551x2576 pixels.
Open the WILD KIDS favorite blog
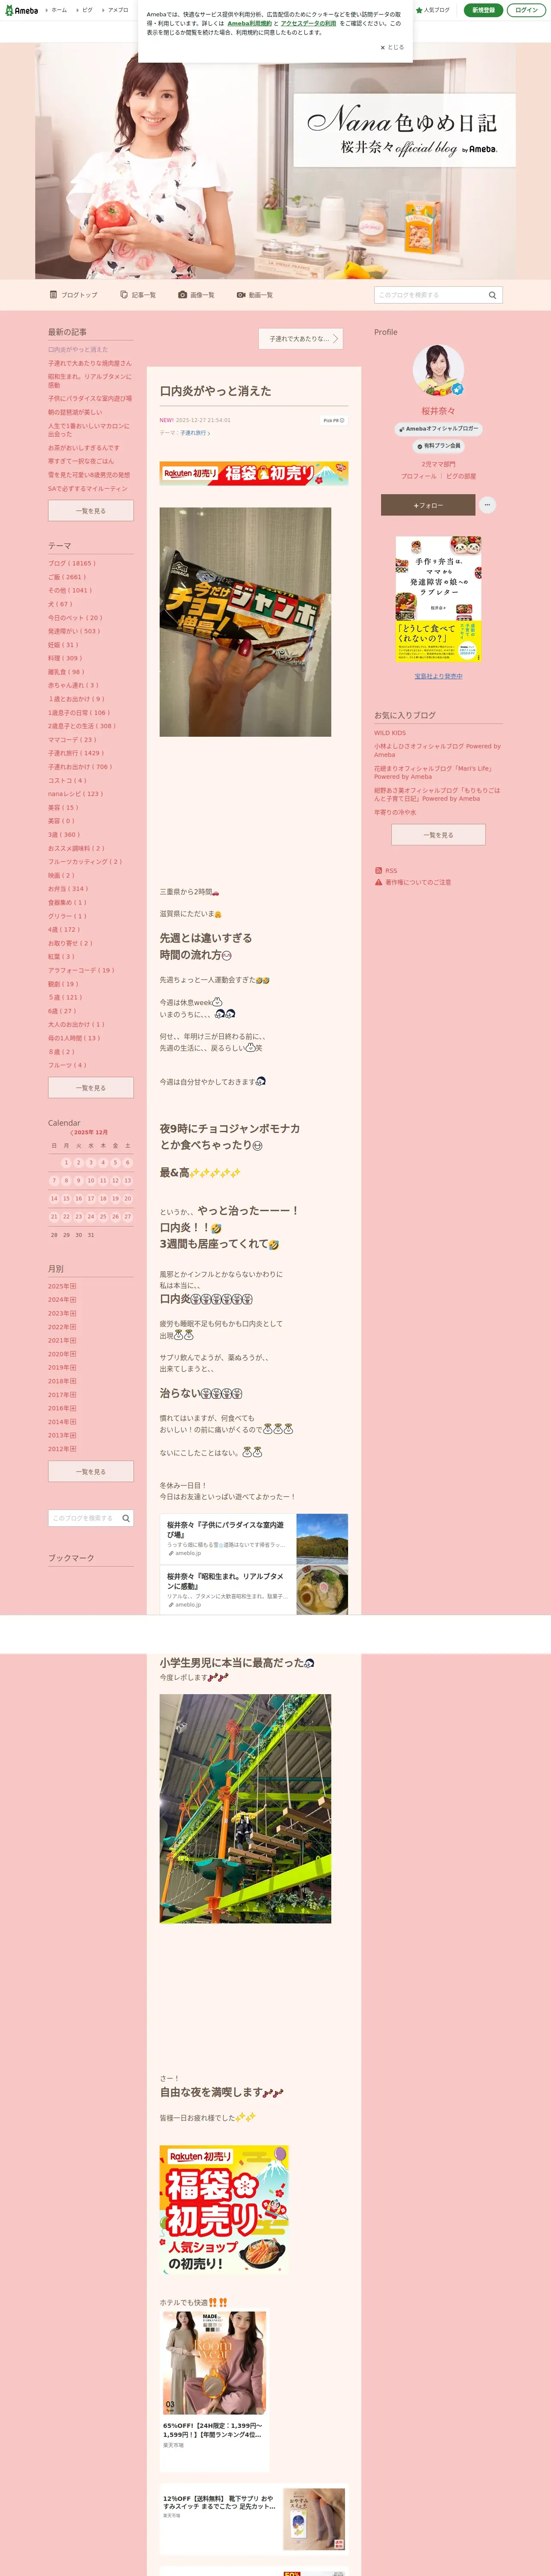(x=390, y=733)
